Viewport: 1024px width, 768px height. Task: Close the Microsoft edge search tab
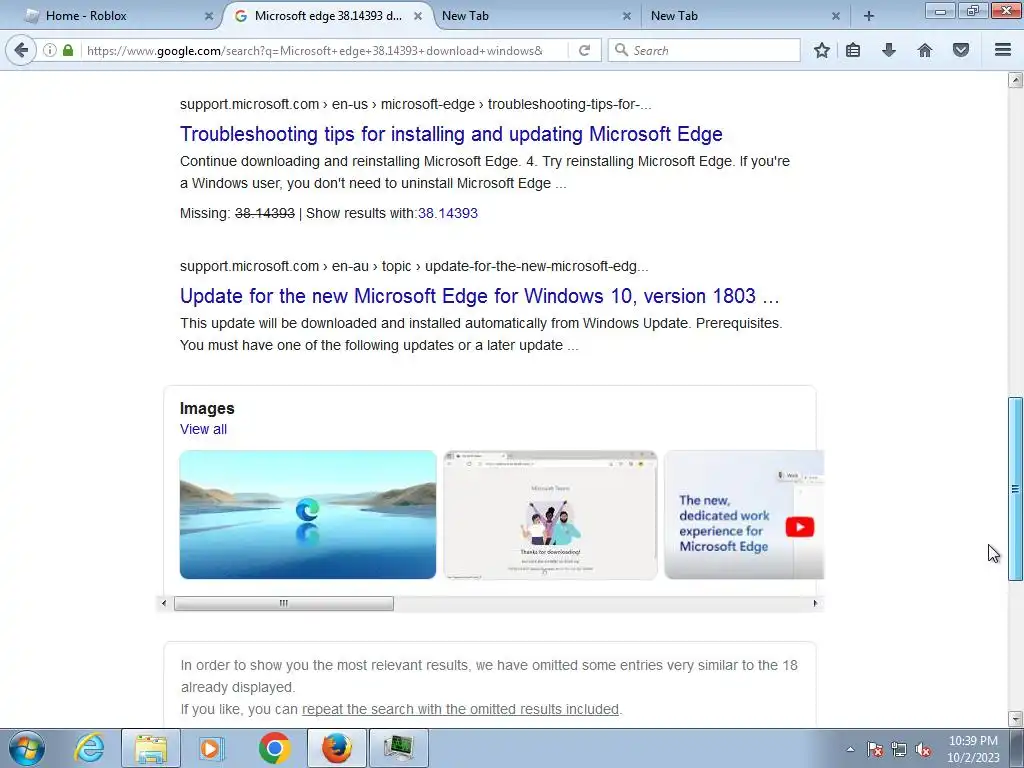(418, 16)
